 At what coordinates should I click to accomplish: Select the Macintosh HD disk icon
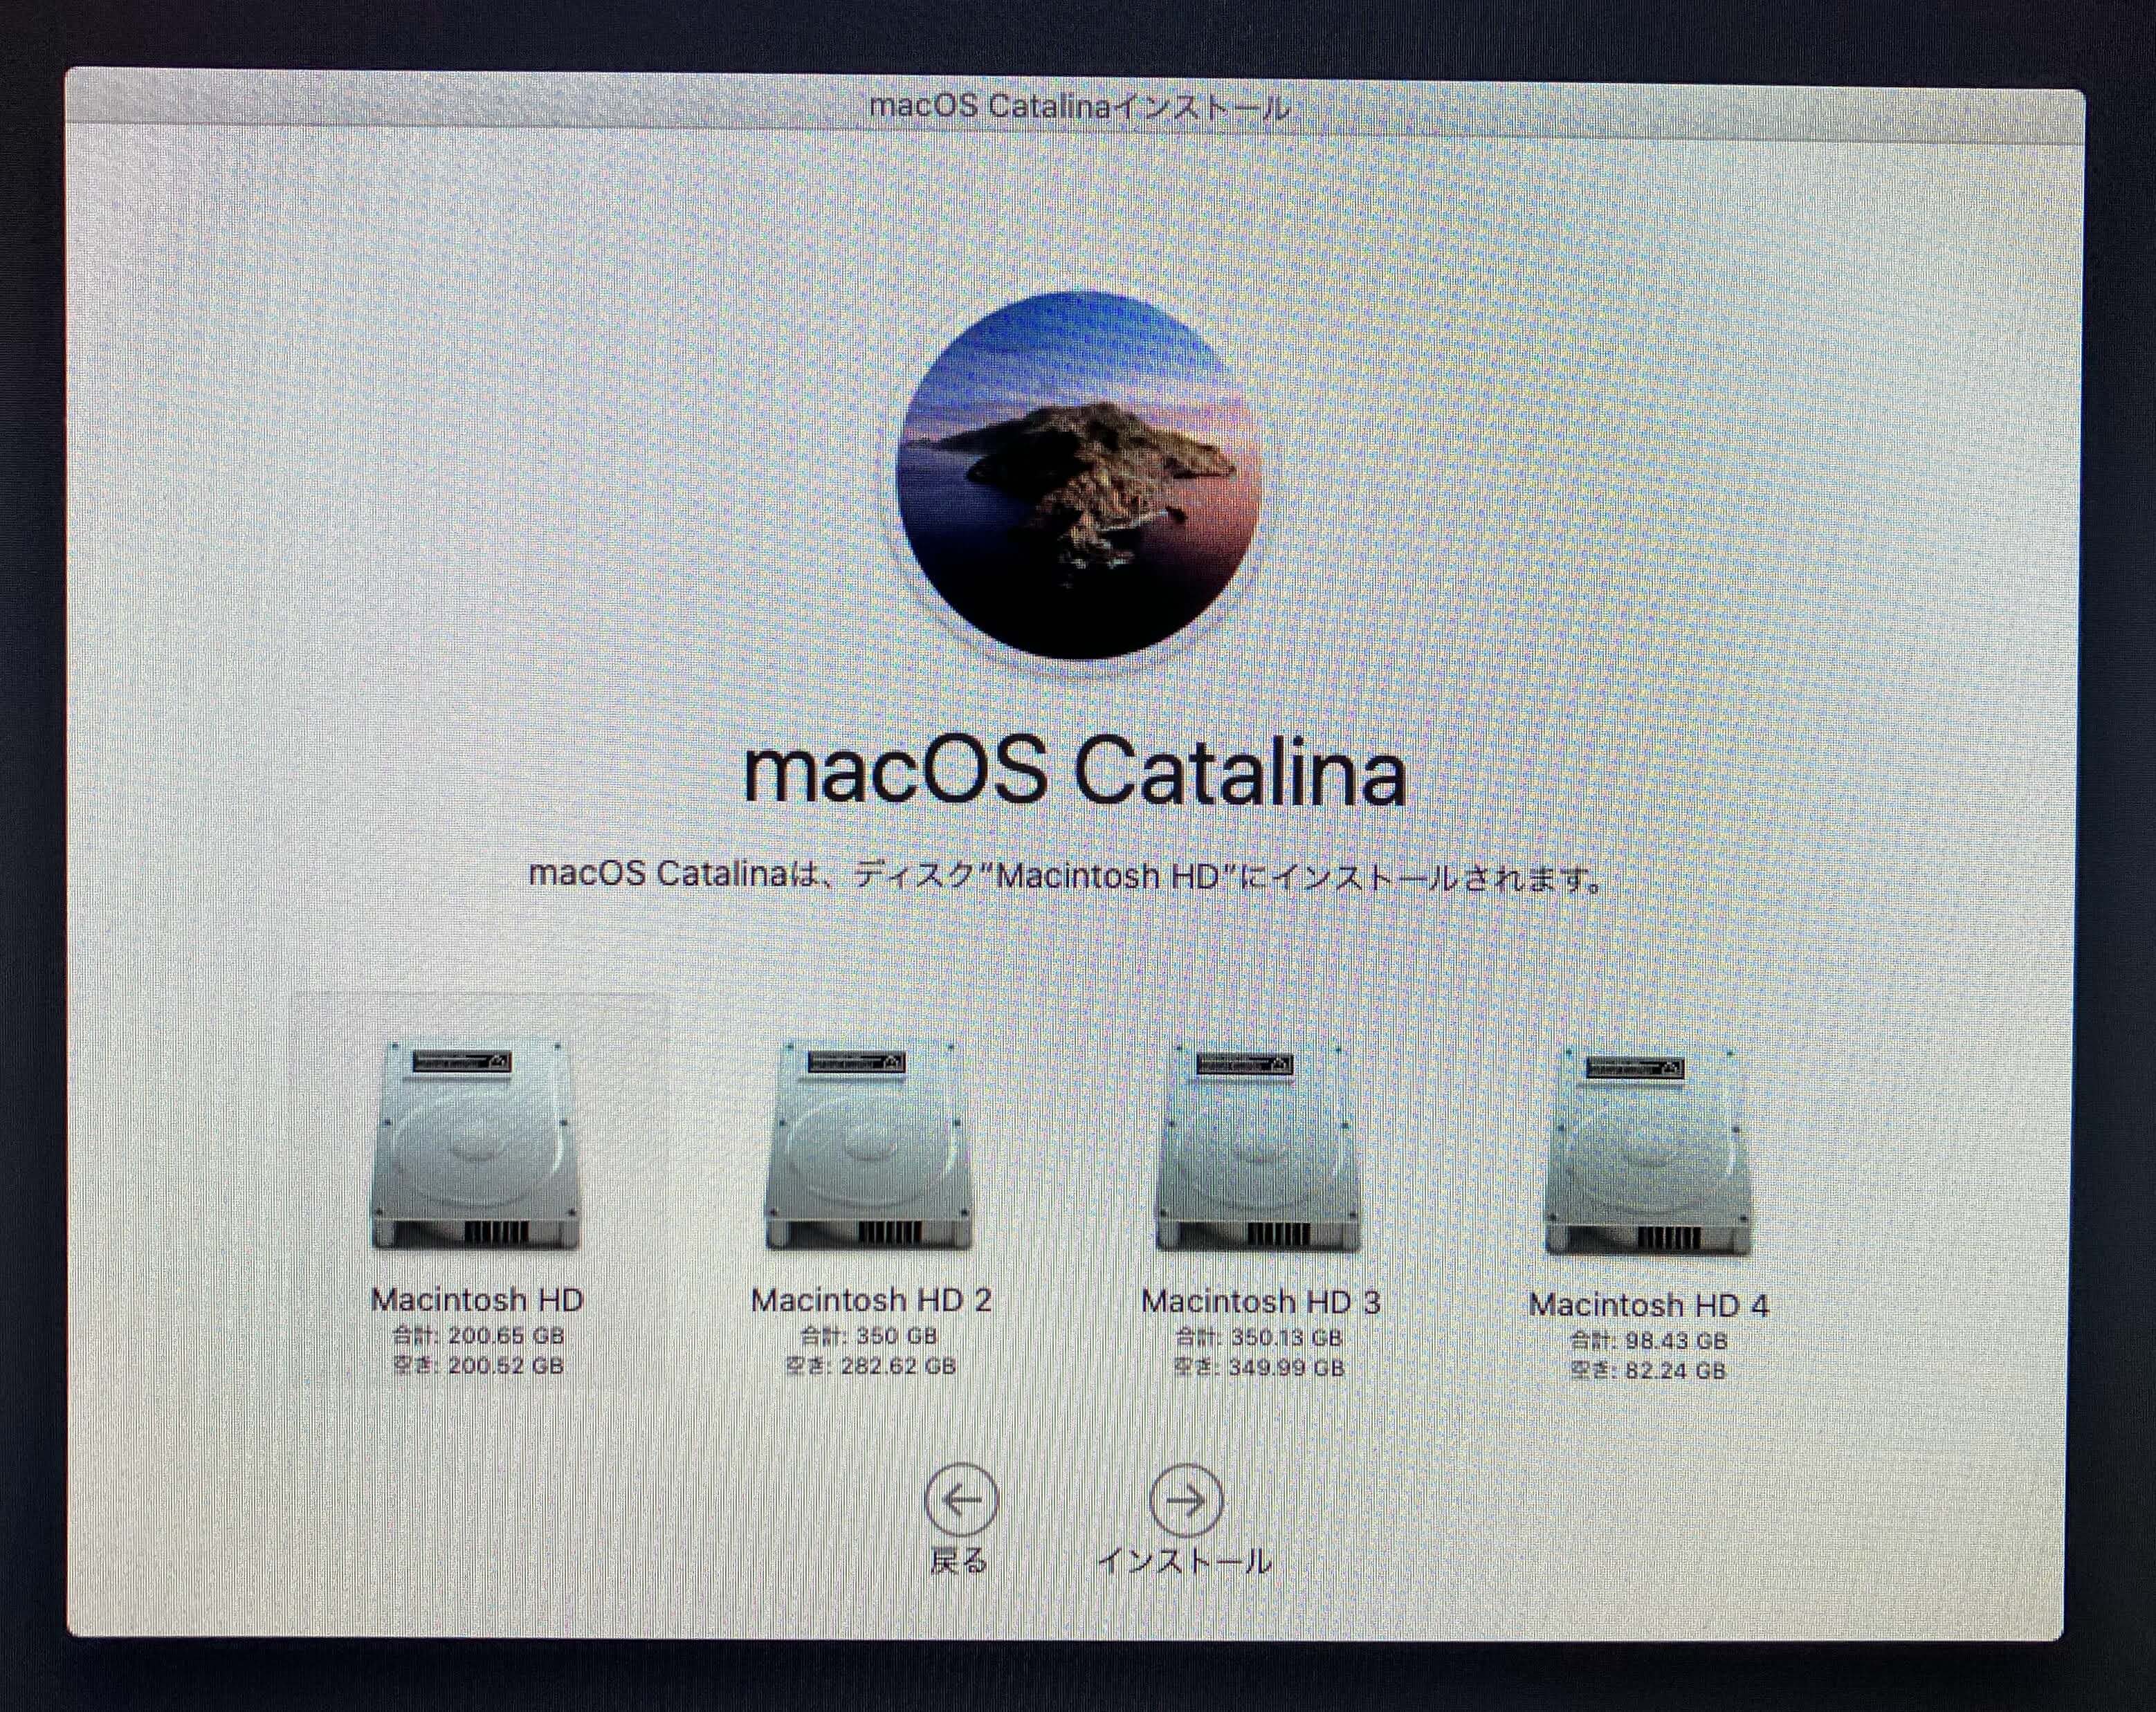476,1146
